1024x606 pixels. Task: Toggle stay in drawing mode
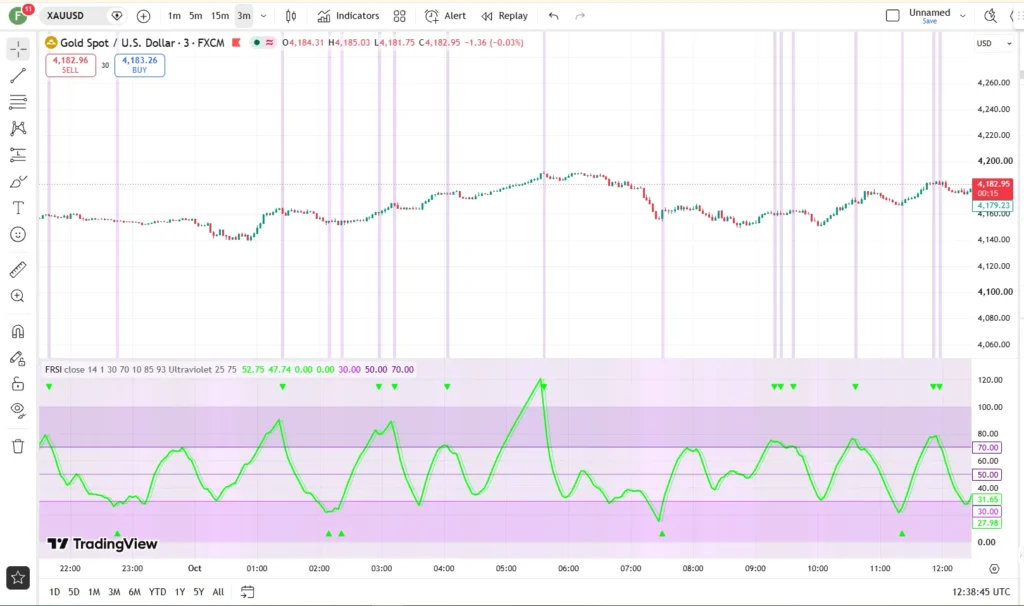(18, 358)
